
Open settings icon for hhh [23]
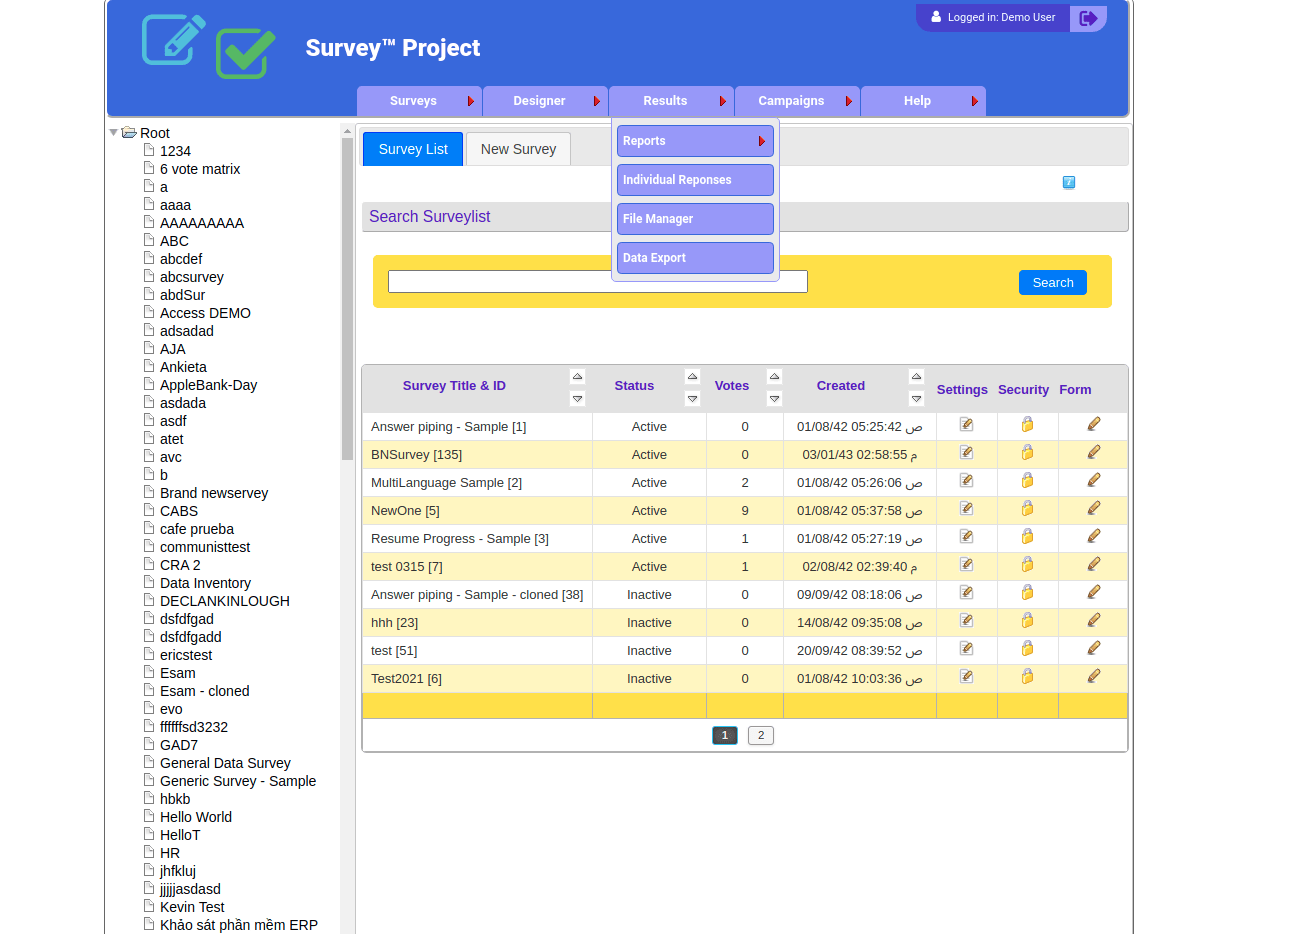pyautogui.click(x=966, y=621)
